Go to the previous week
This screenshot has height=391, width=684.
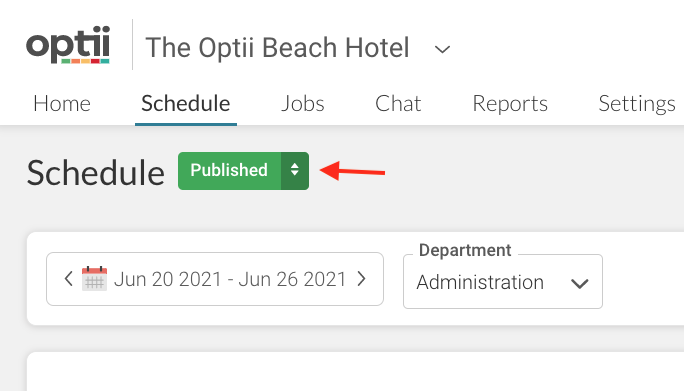[68, 278]
